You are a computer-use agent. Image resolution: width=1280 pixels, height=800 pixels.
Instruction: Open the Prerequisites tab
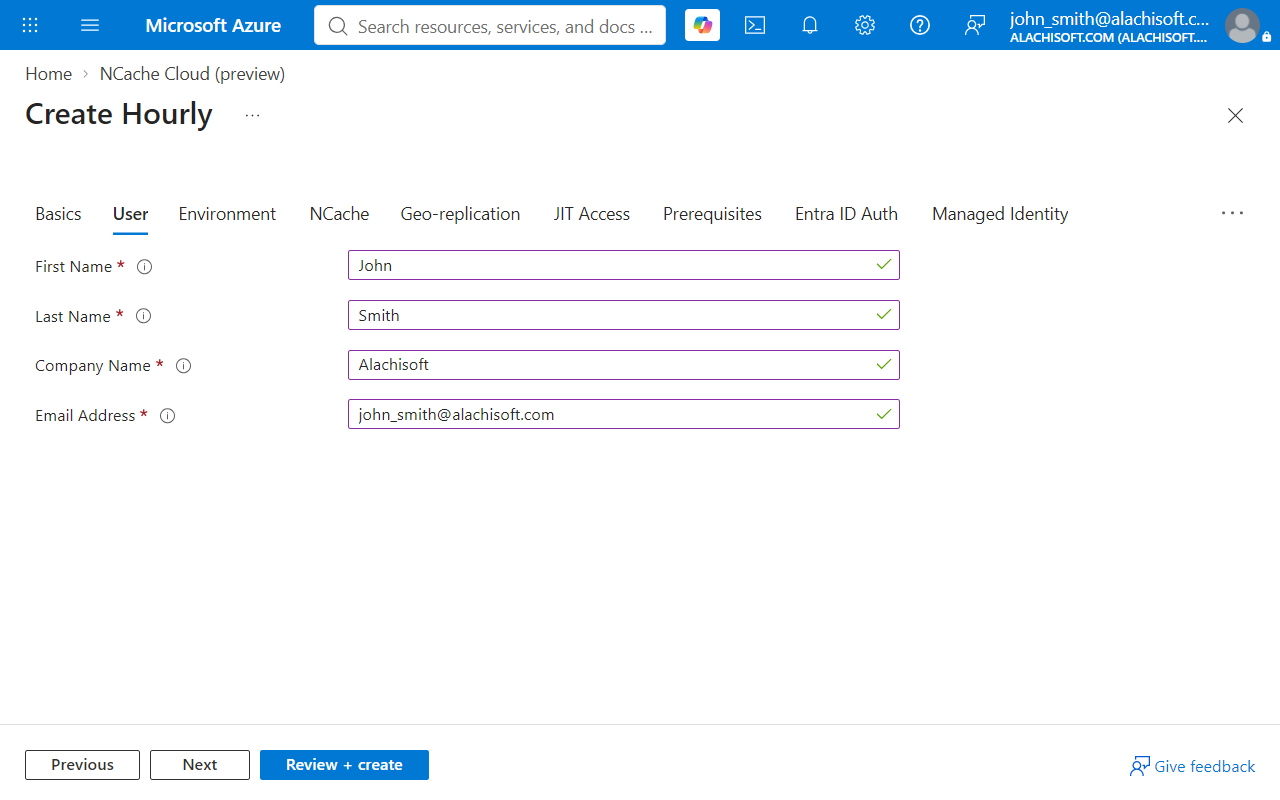pos(712,214)
